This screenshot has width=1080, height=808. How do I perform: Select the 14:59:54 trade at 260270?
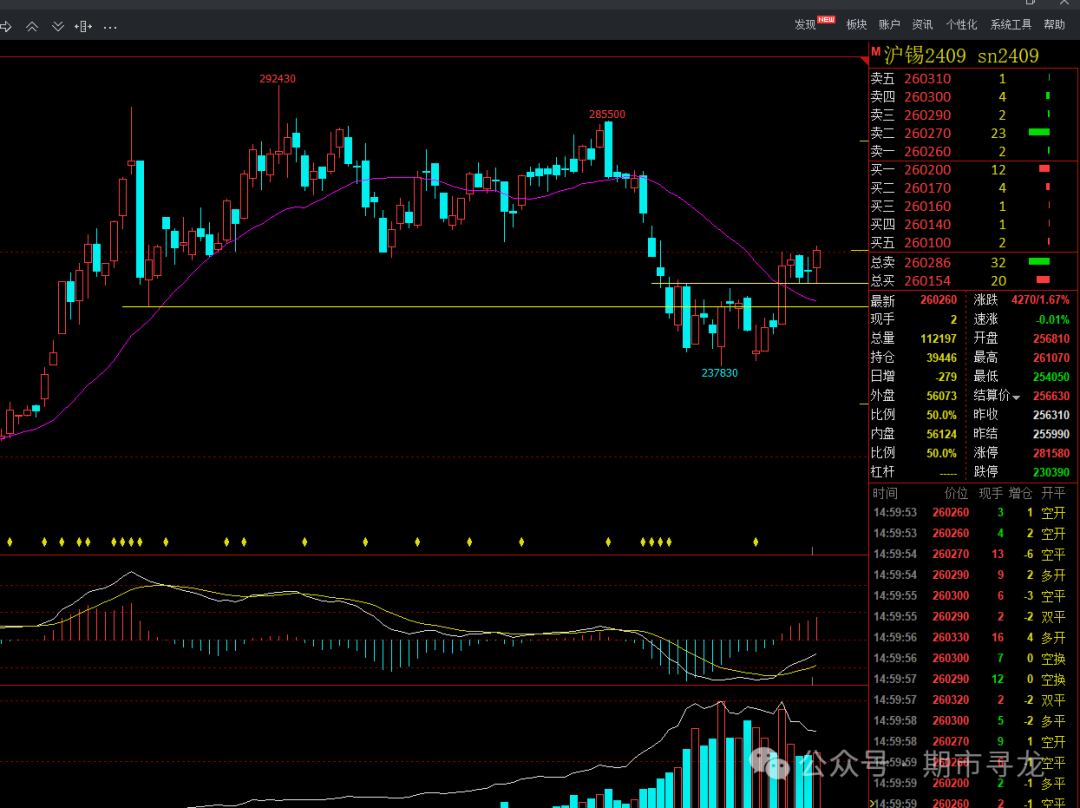click(973, 554)
